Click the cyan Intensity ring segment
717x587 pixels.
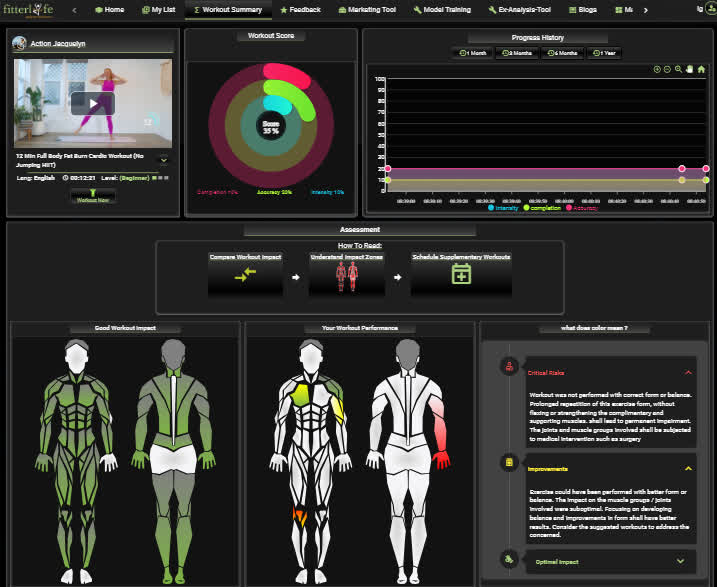pyautogui.click(x=278, y=105)
